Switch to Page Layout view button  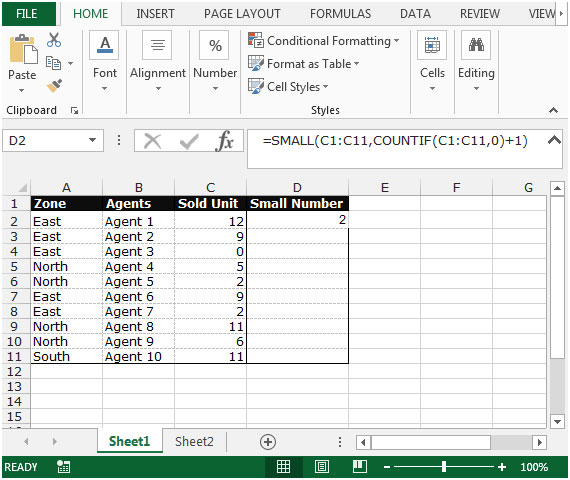coord(322,467)
